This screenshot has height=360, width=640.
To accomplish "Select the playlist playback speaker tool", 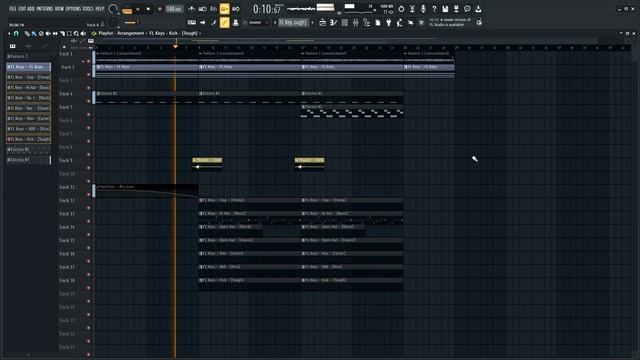I will point(83,33).
